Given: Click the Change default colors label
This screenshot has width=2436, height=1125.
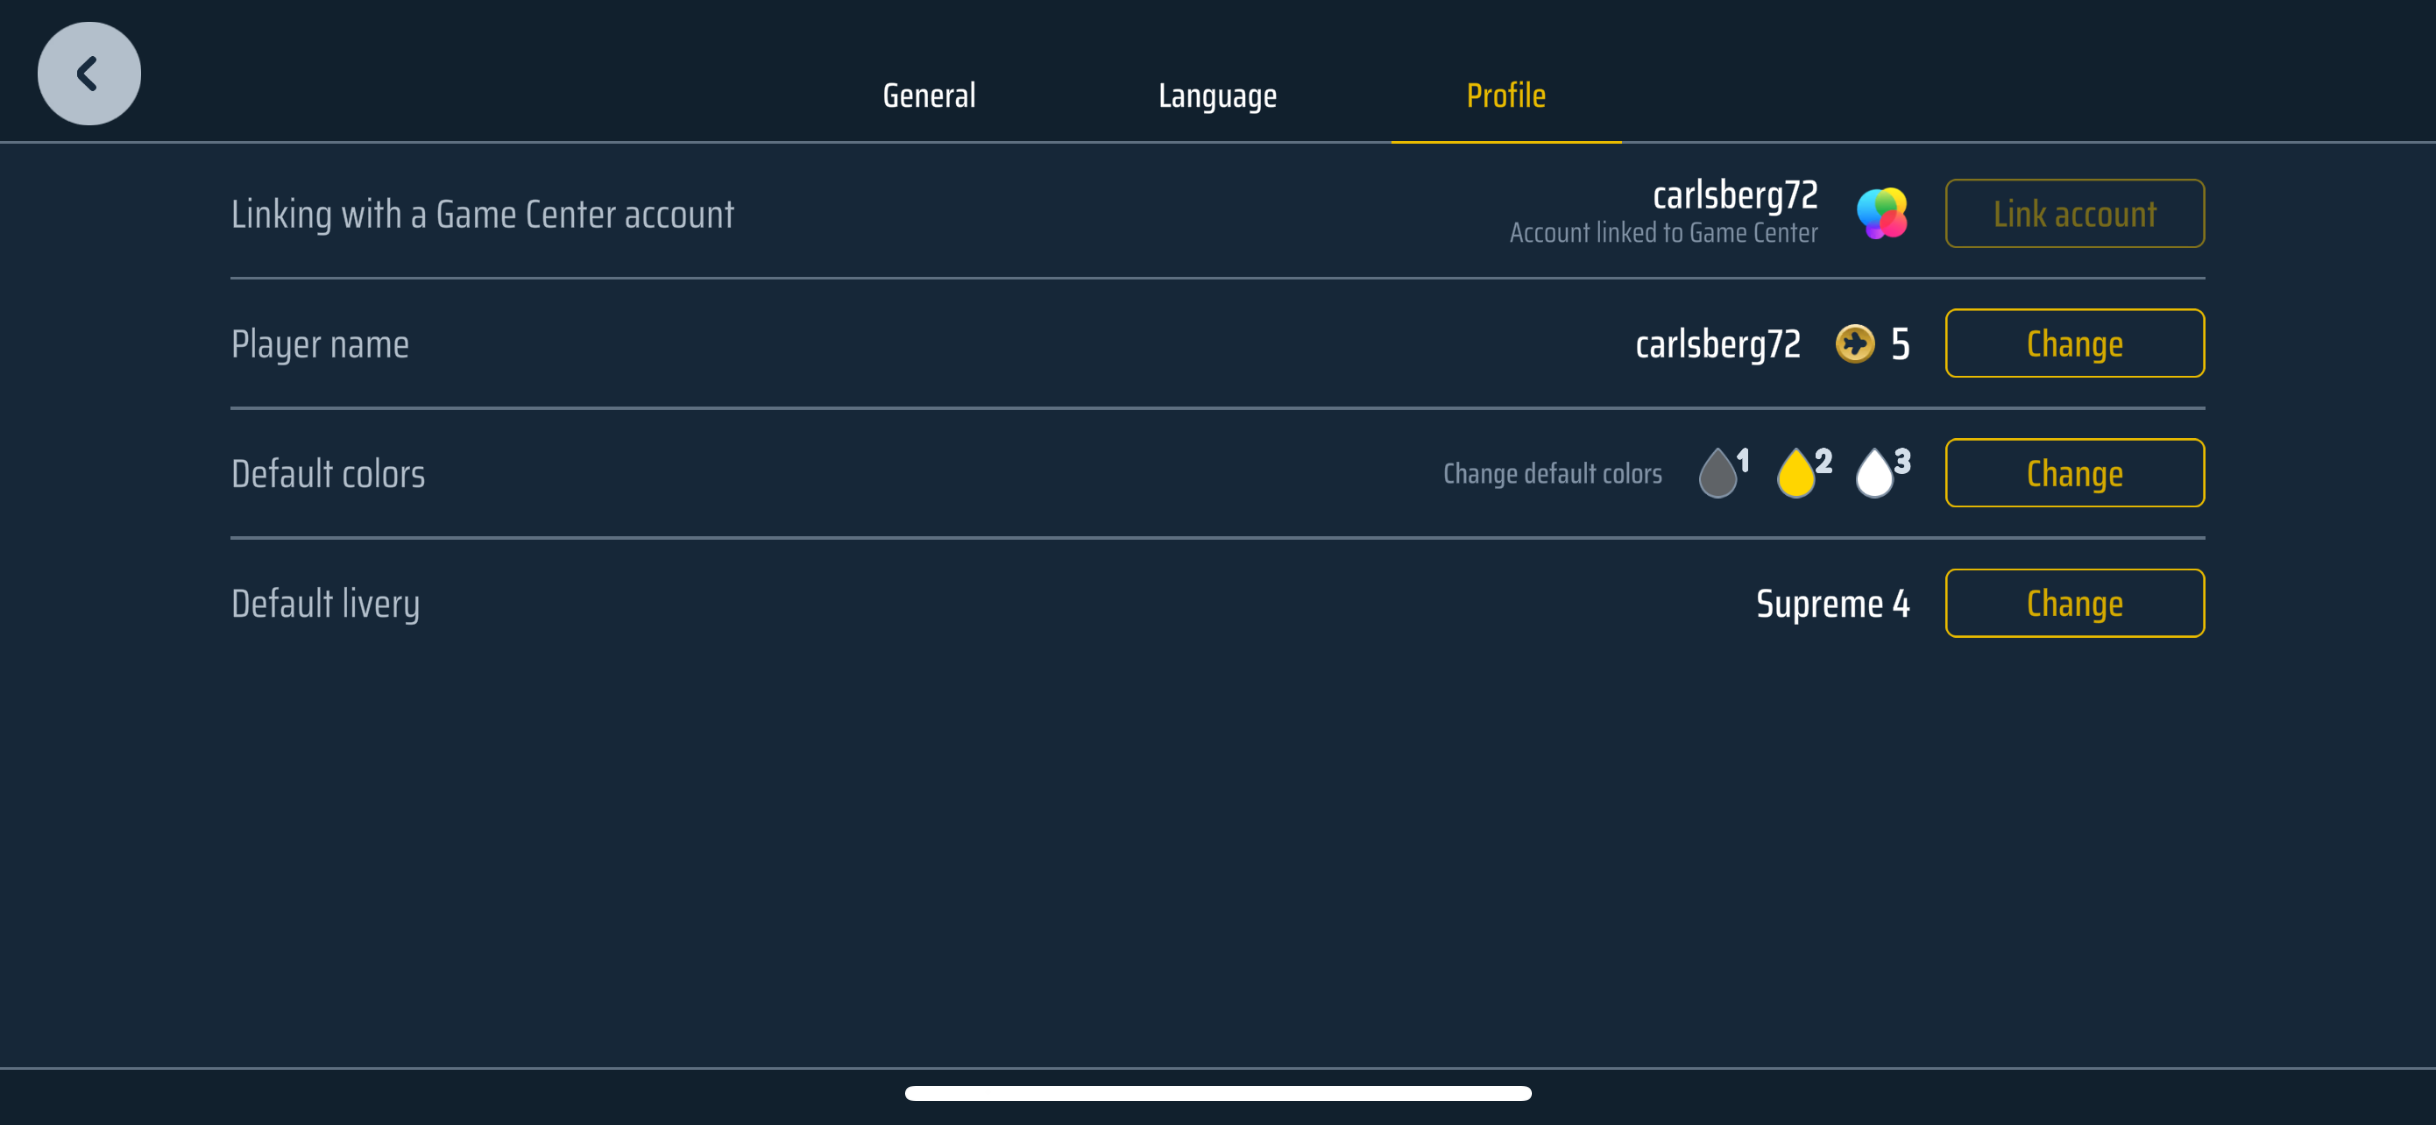Looking at the screenshot, I should (x=1552, y=473).
